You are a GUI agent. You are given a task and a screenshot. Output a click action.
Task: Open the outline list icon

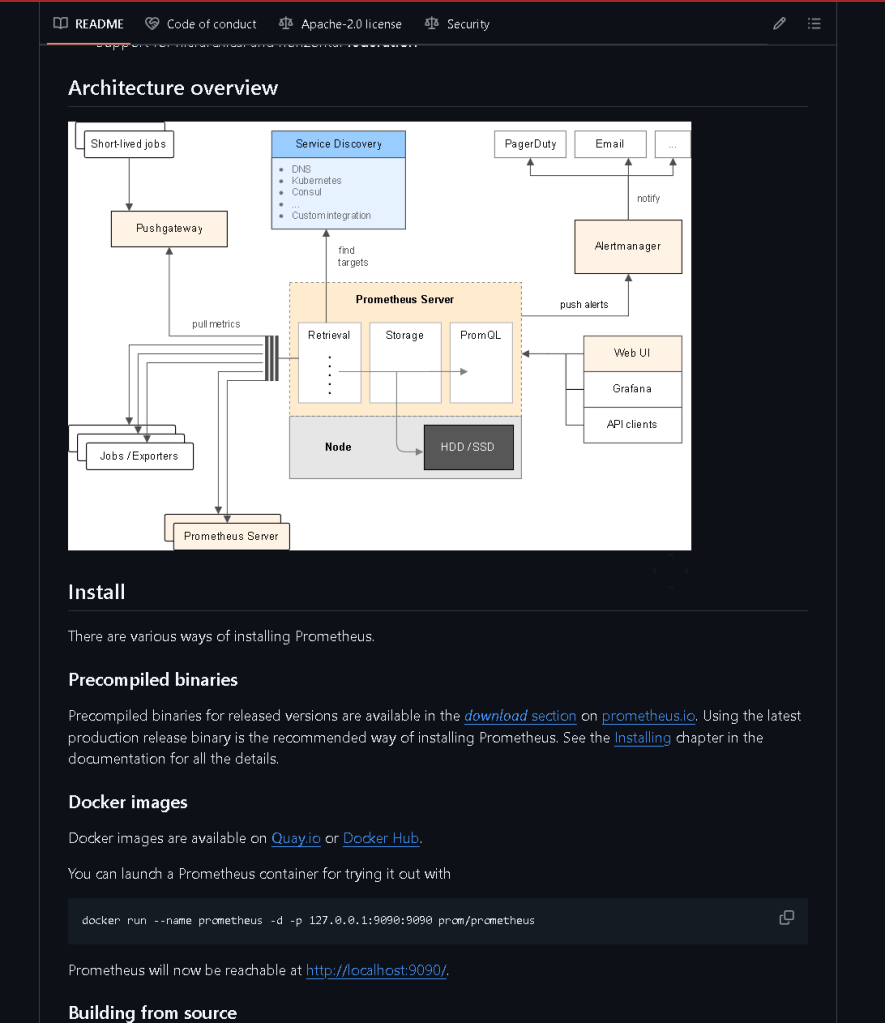tap(814, 24)
